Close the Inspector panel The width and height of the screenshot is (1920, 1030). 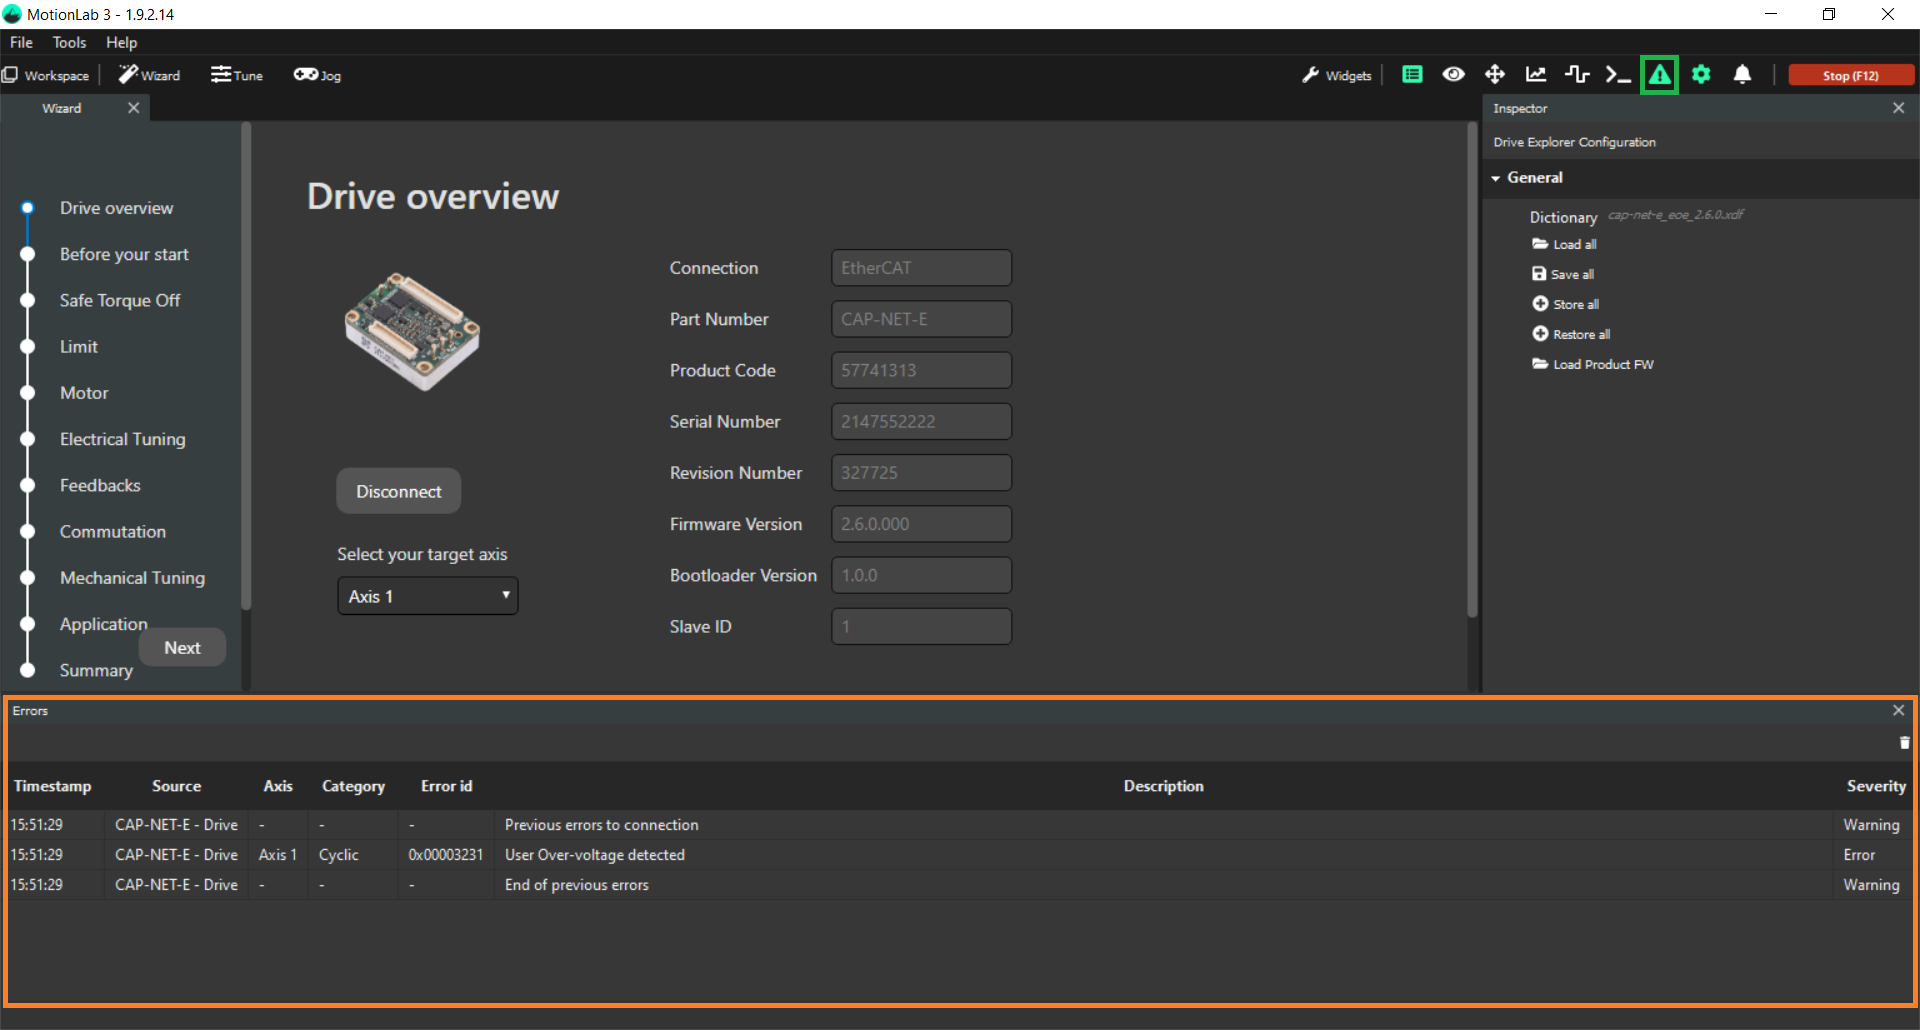tap(1898, 107)
